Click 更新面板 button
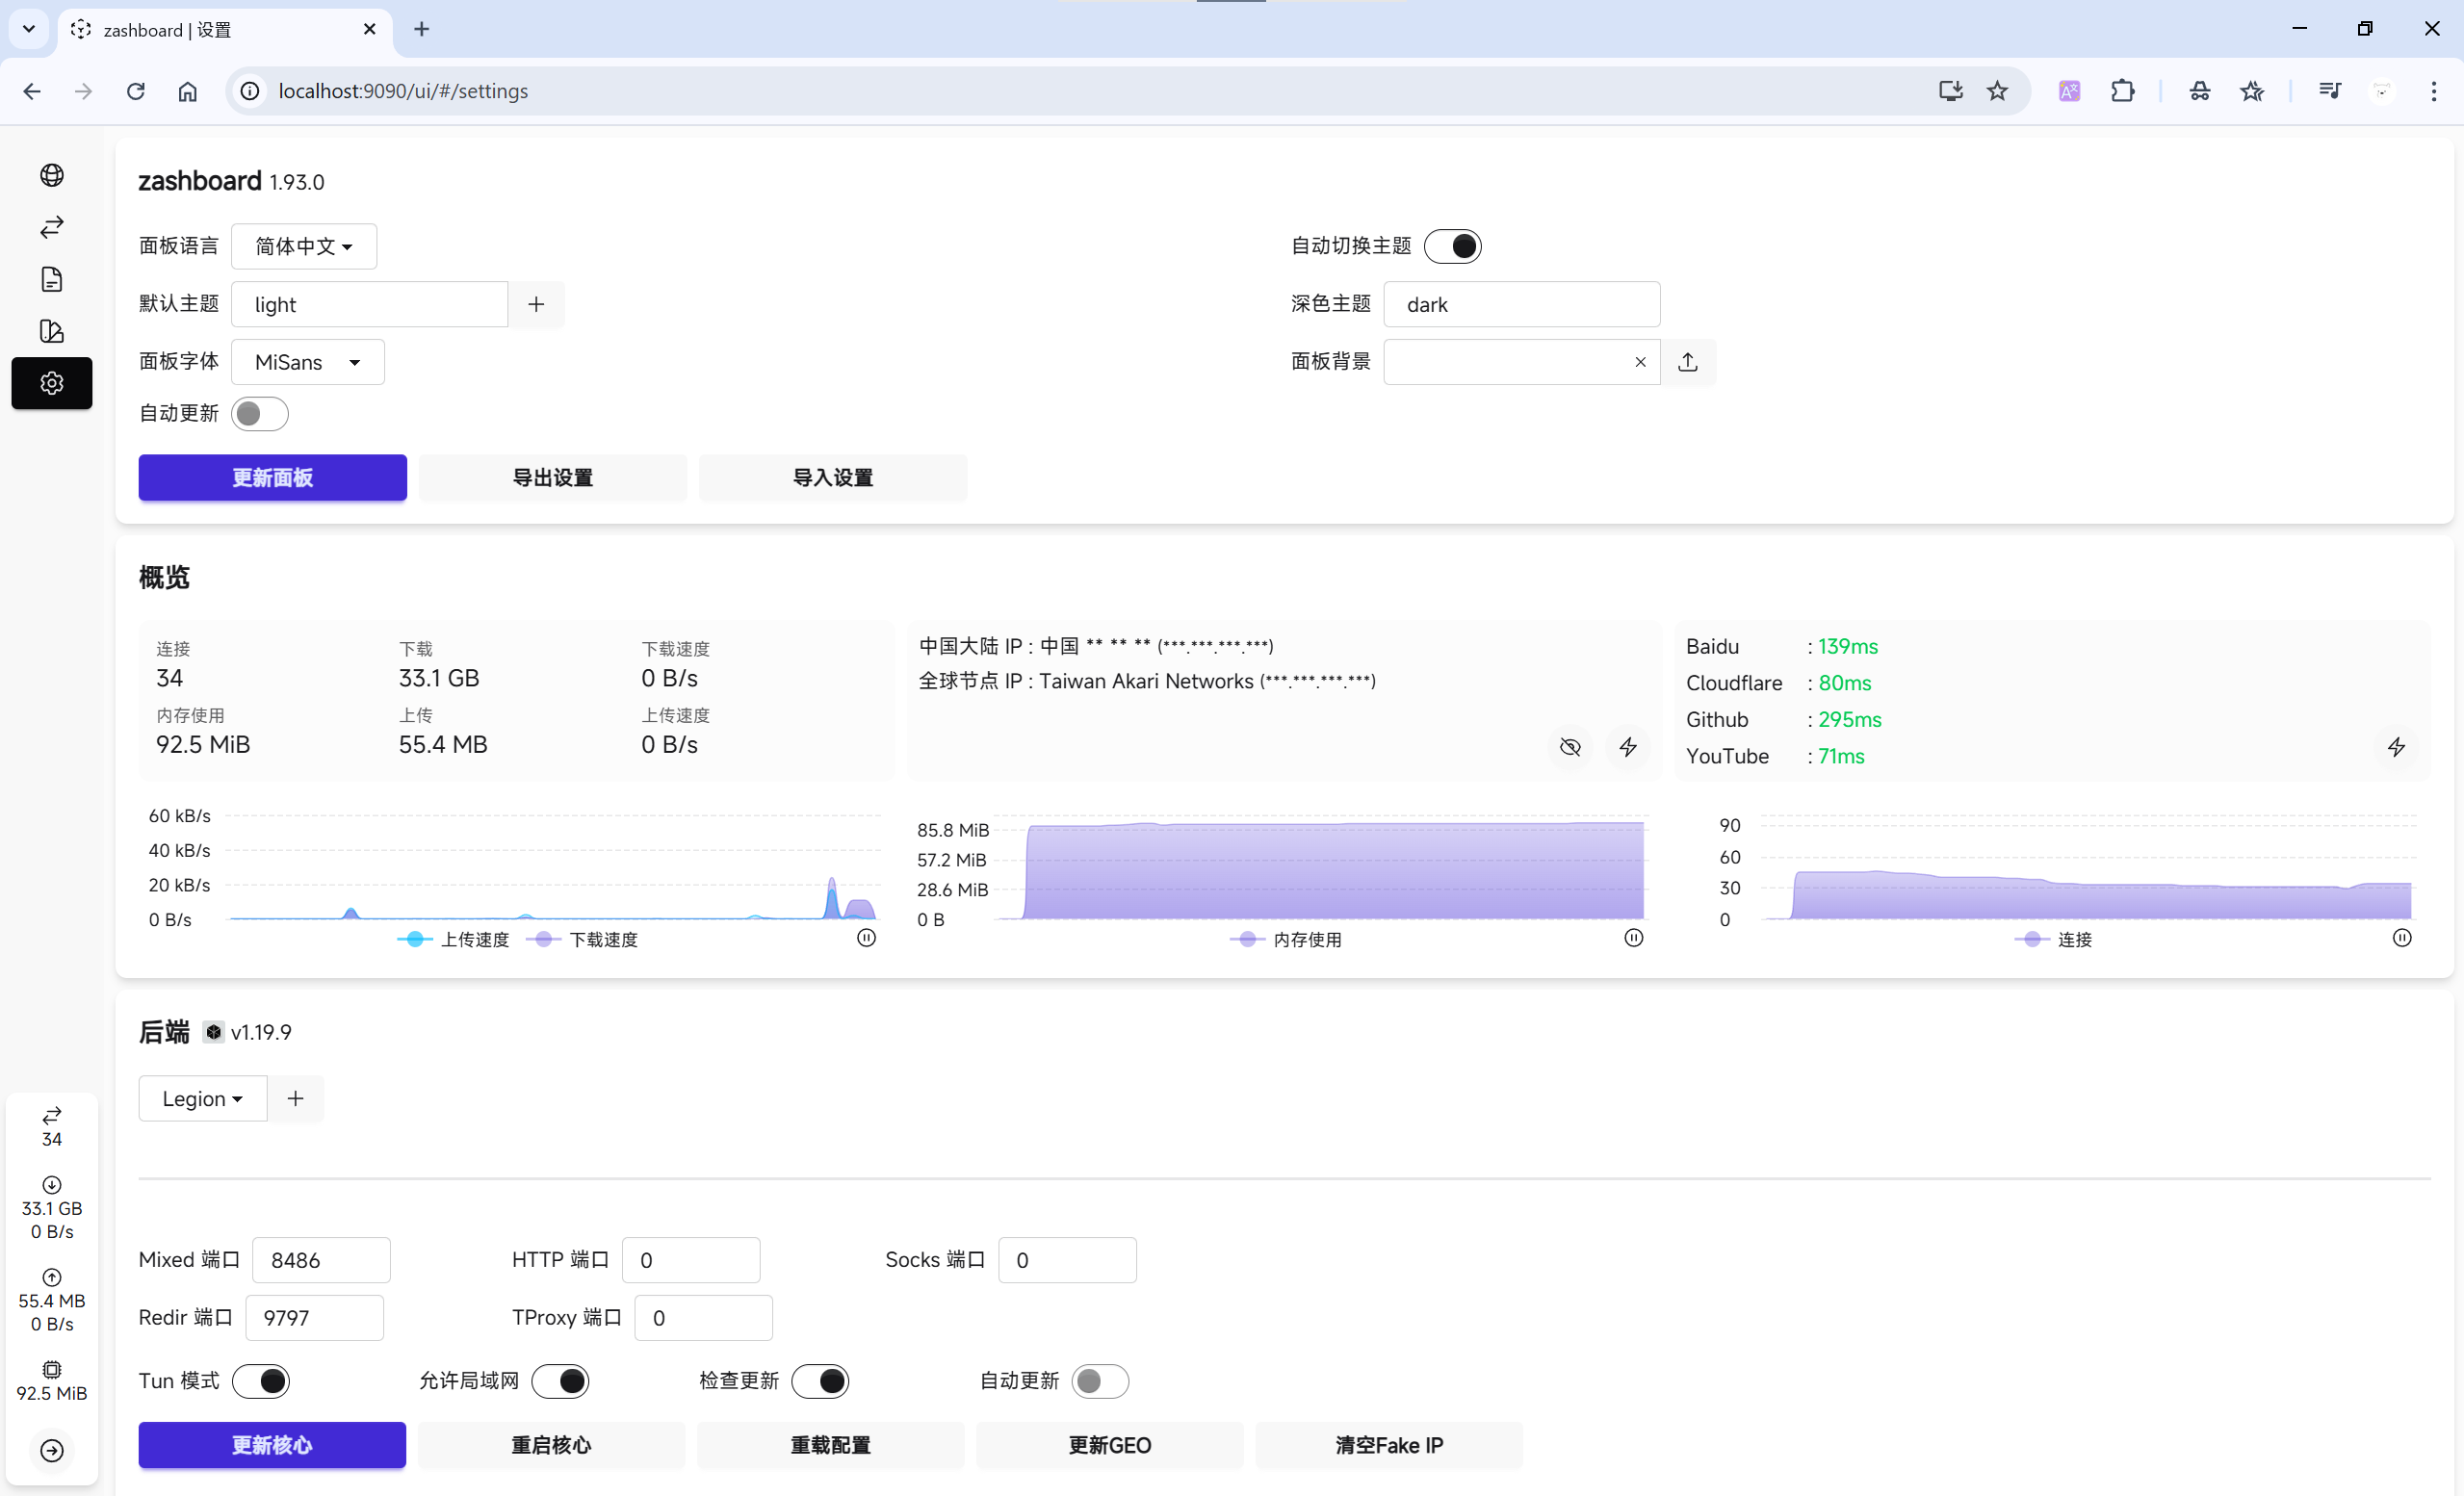Screen dimensions: 2464x1496 (x=273, y=477)
